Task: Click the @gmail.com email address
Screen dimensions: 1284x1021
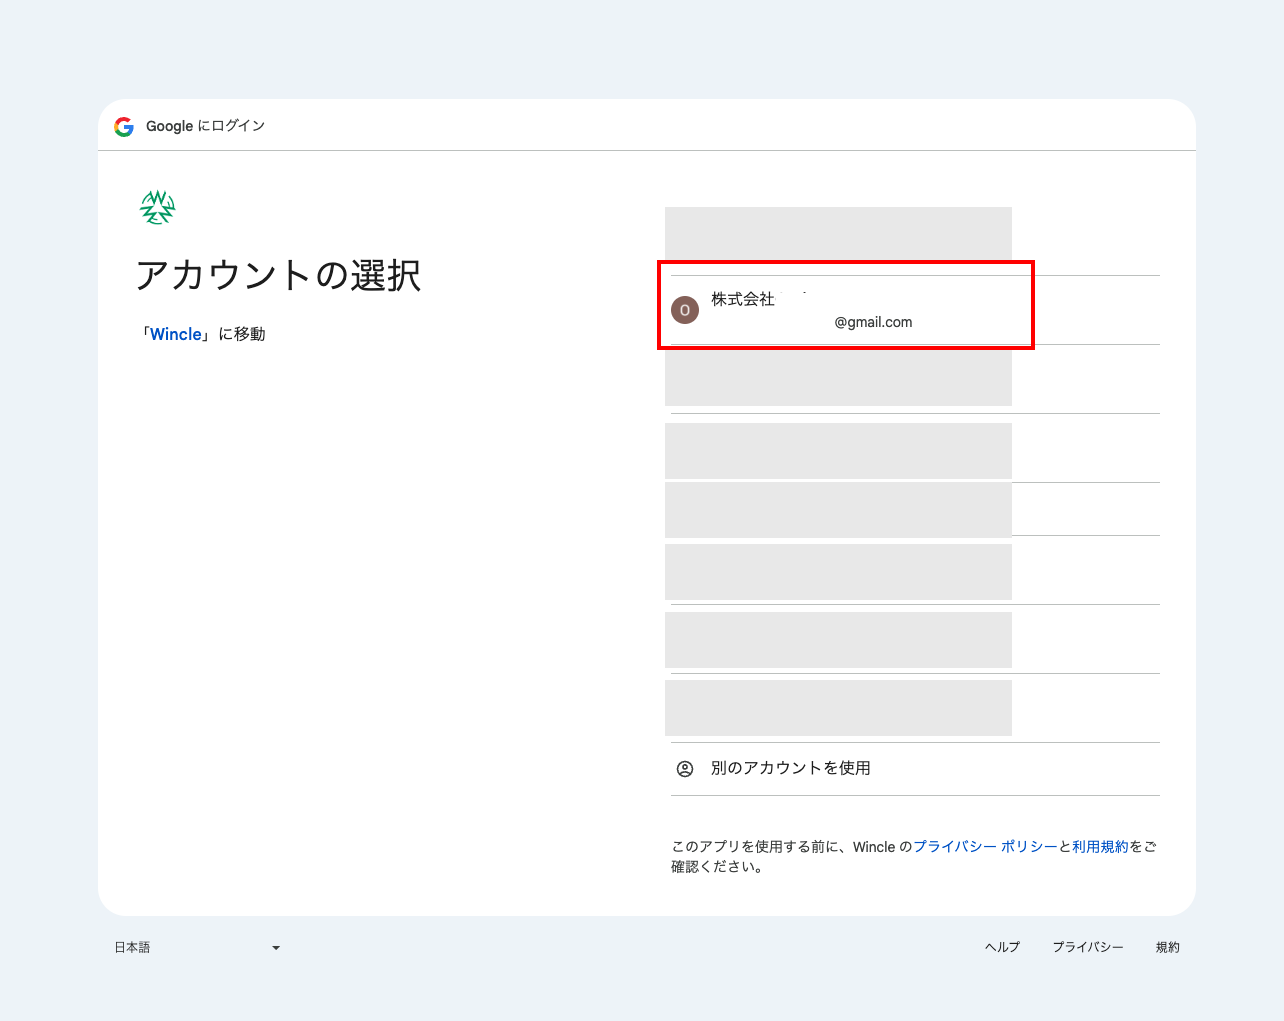Action: (x=873, y=322)
